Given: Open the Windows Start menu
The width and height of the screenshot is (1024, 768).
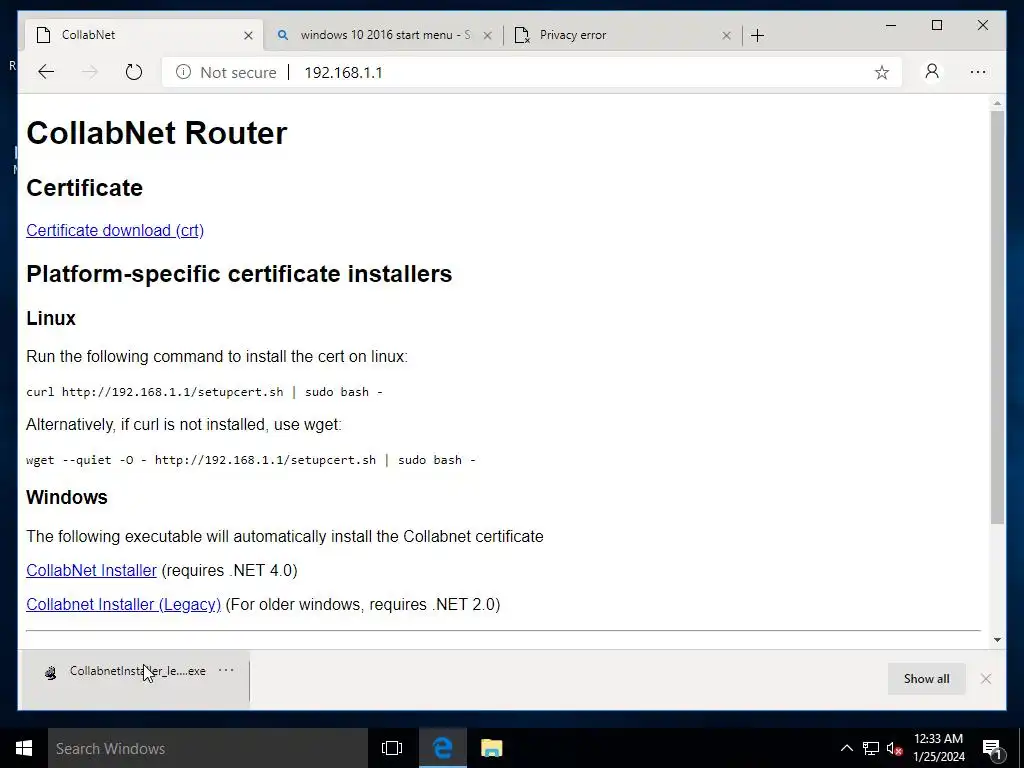Looking at the screenshot, I should pyautogui.click(x=24, y=748).
